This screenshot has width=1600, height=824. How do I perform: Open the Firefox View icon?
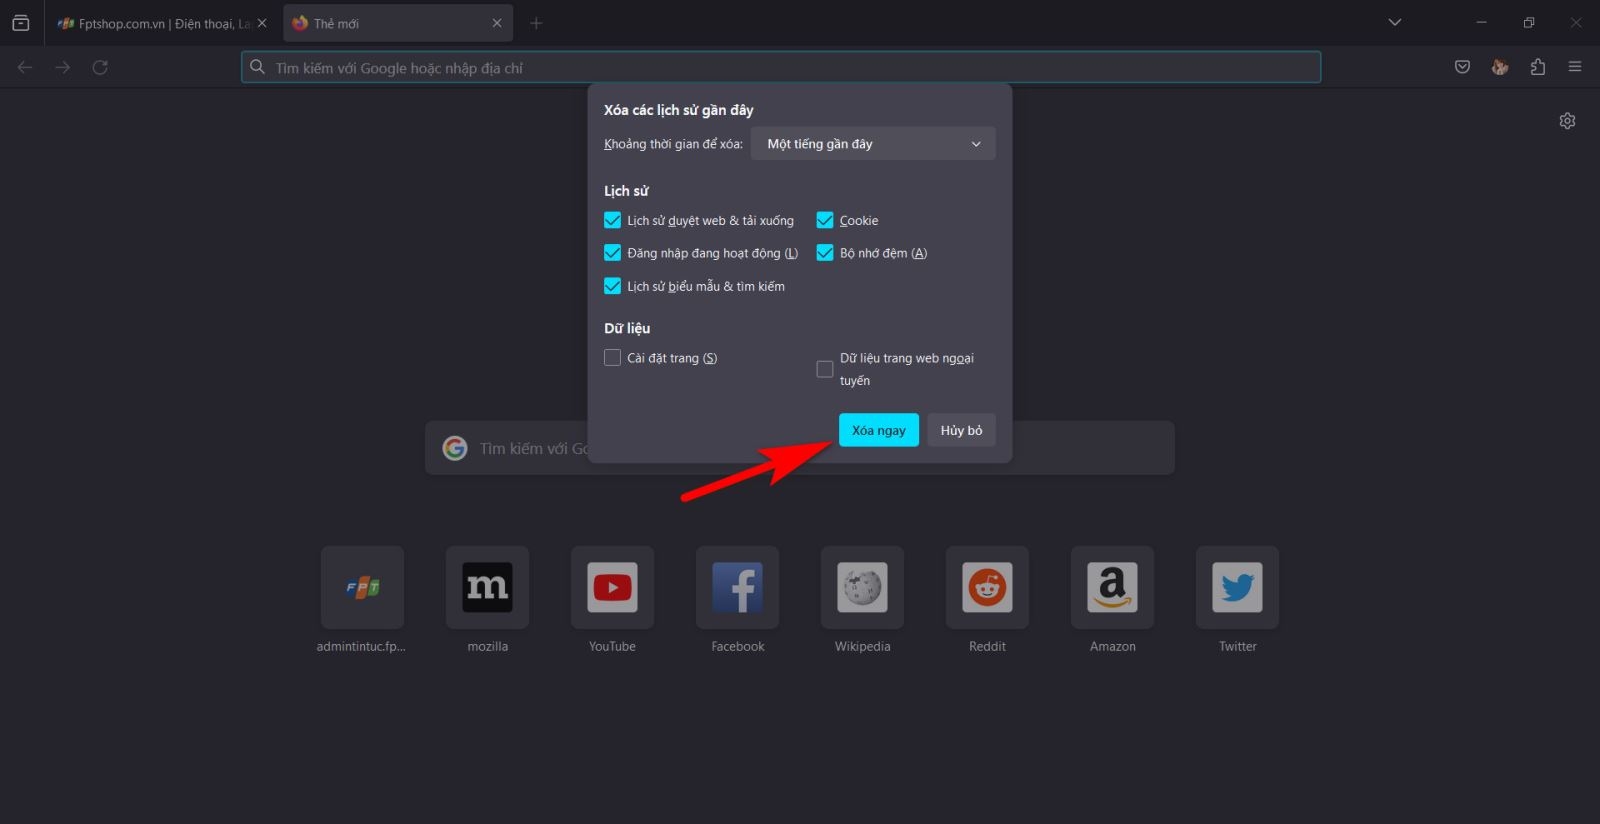pyautogui.click(x=21, y=23)
